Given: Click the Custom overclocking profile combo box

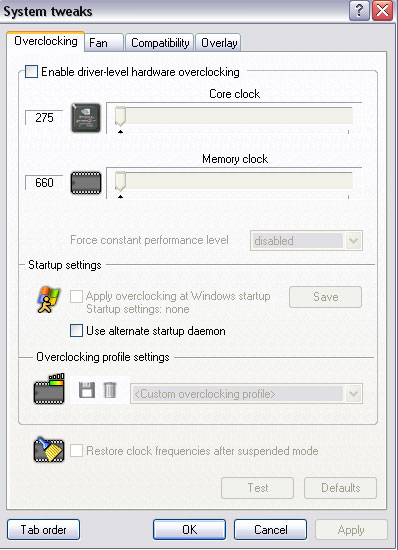Looking at the screenshot, I should [246, 394].
